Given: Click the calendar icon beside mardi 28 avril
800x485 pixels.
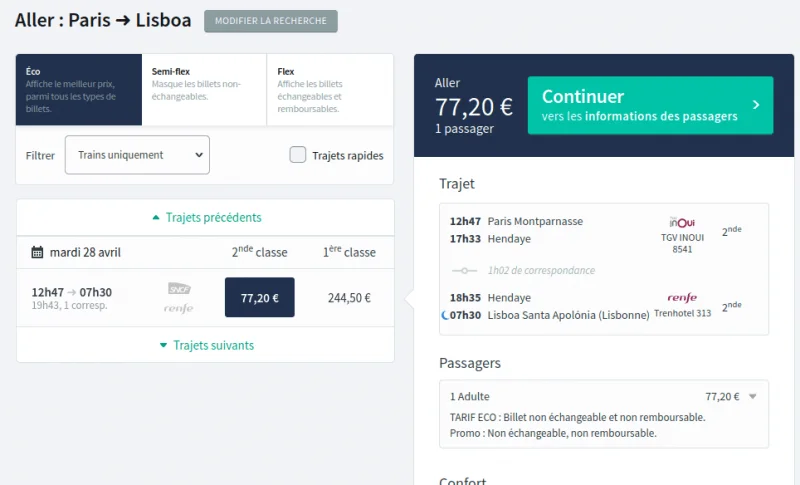Looking at the screenshot, I should (x=37, y=252).
